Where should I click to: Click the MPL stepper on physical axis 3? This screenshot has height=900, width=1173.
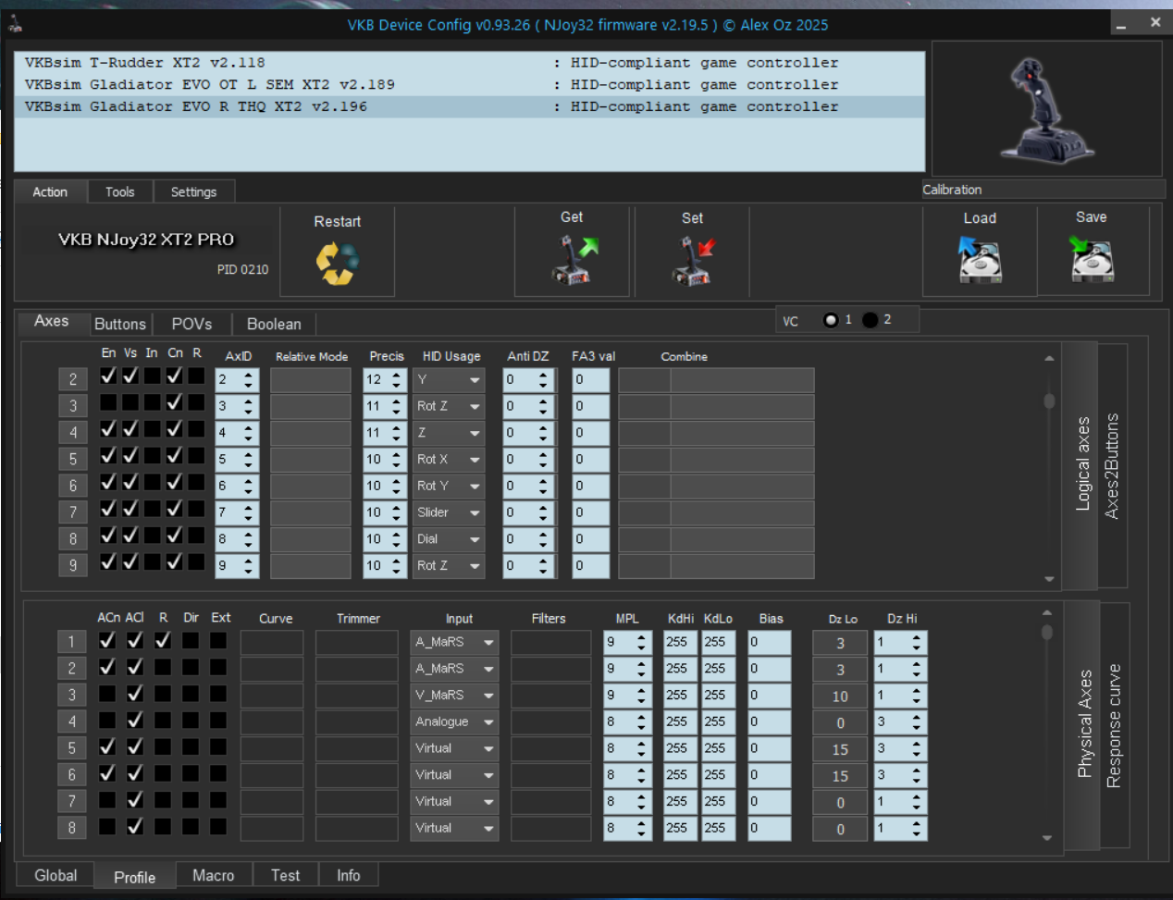click(x=641, y=696)
